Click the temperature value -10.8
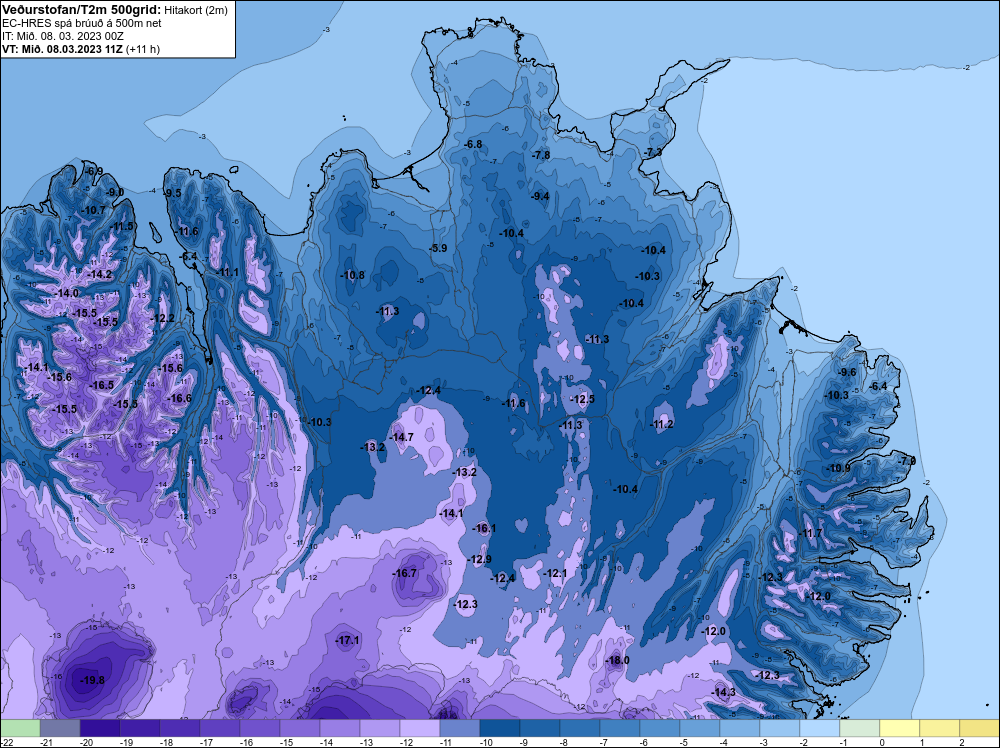This screenshot has height=748, width=1000. coord(353,275)
